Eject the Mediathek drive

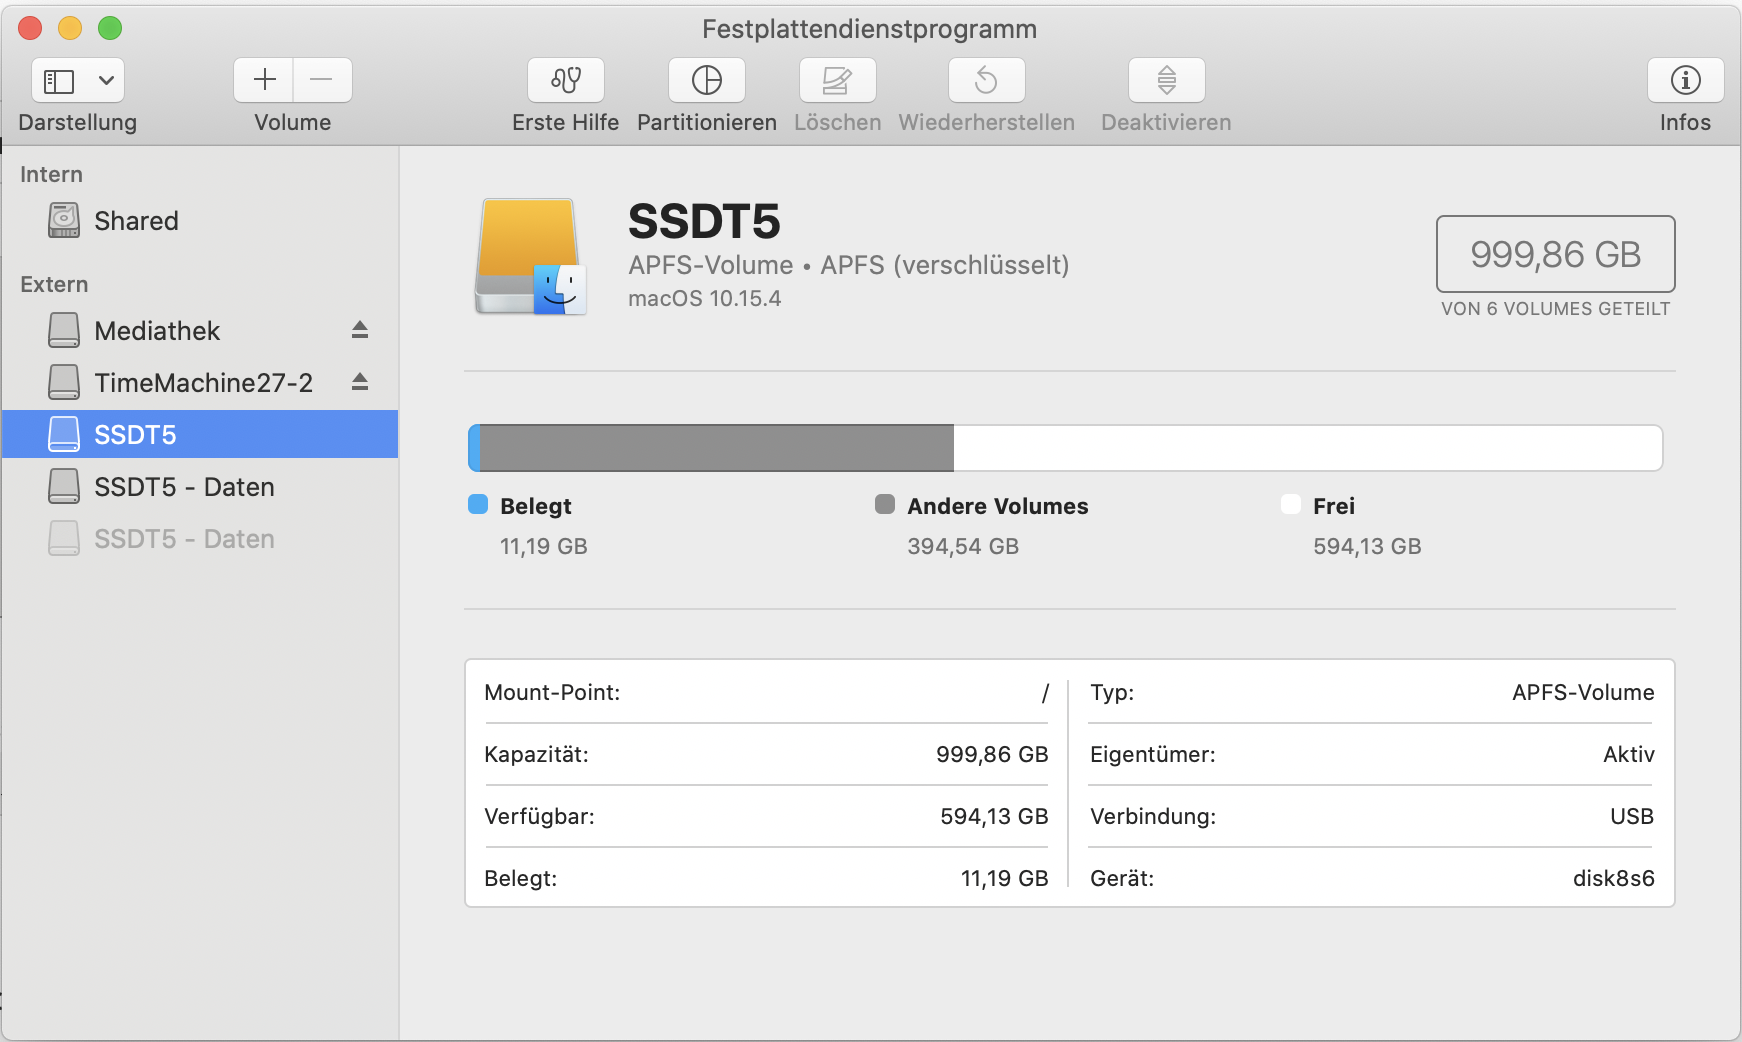tap(360, 330)
